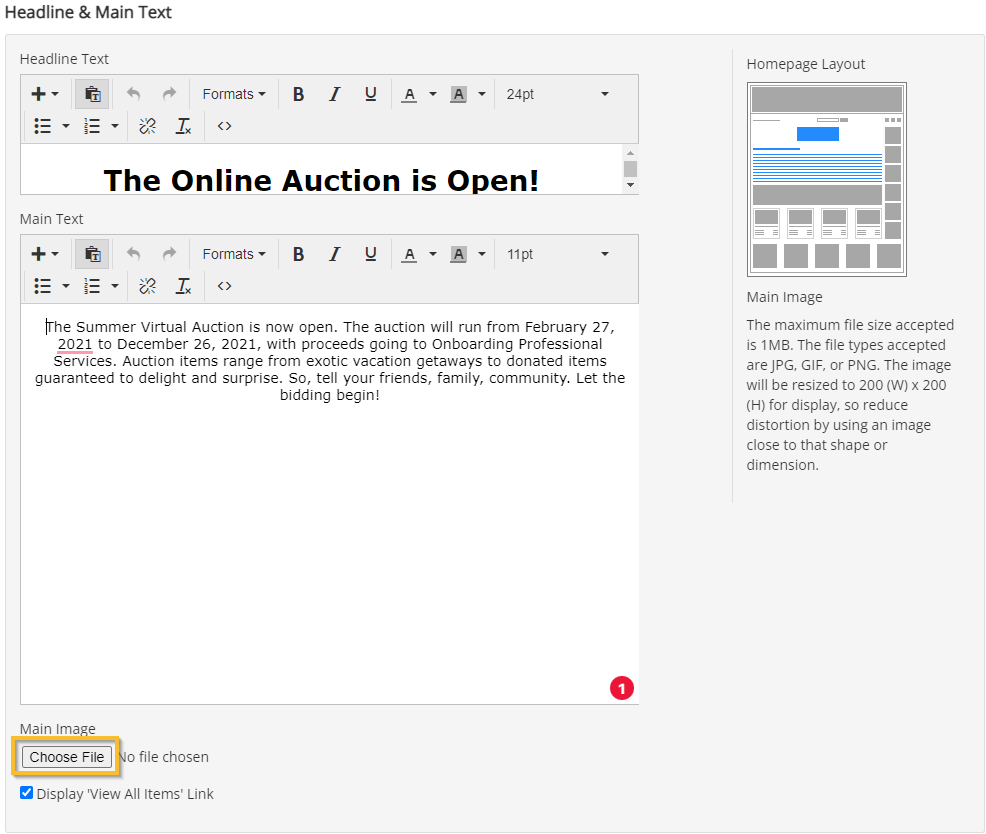Toggle Underline in Headline Text toolbar

(370, 94)
